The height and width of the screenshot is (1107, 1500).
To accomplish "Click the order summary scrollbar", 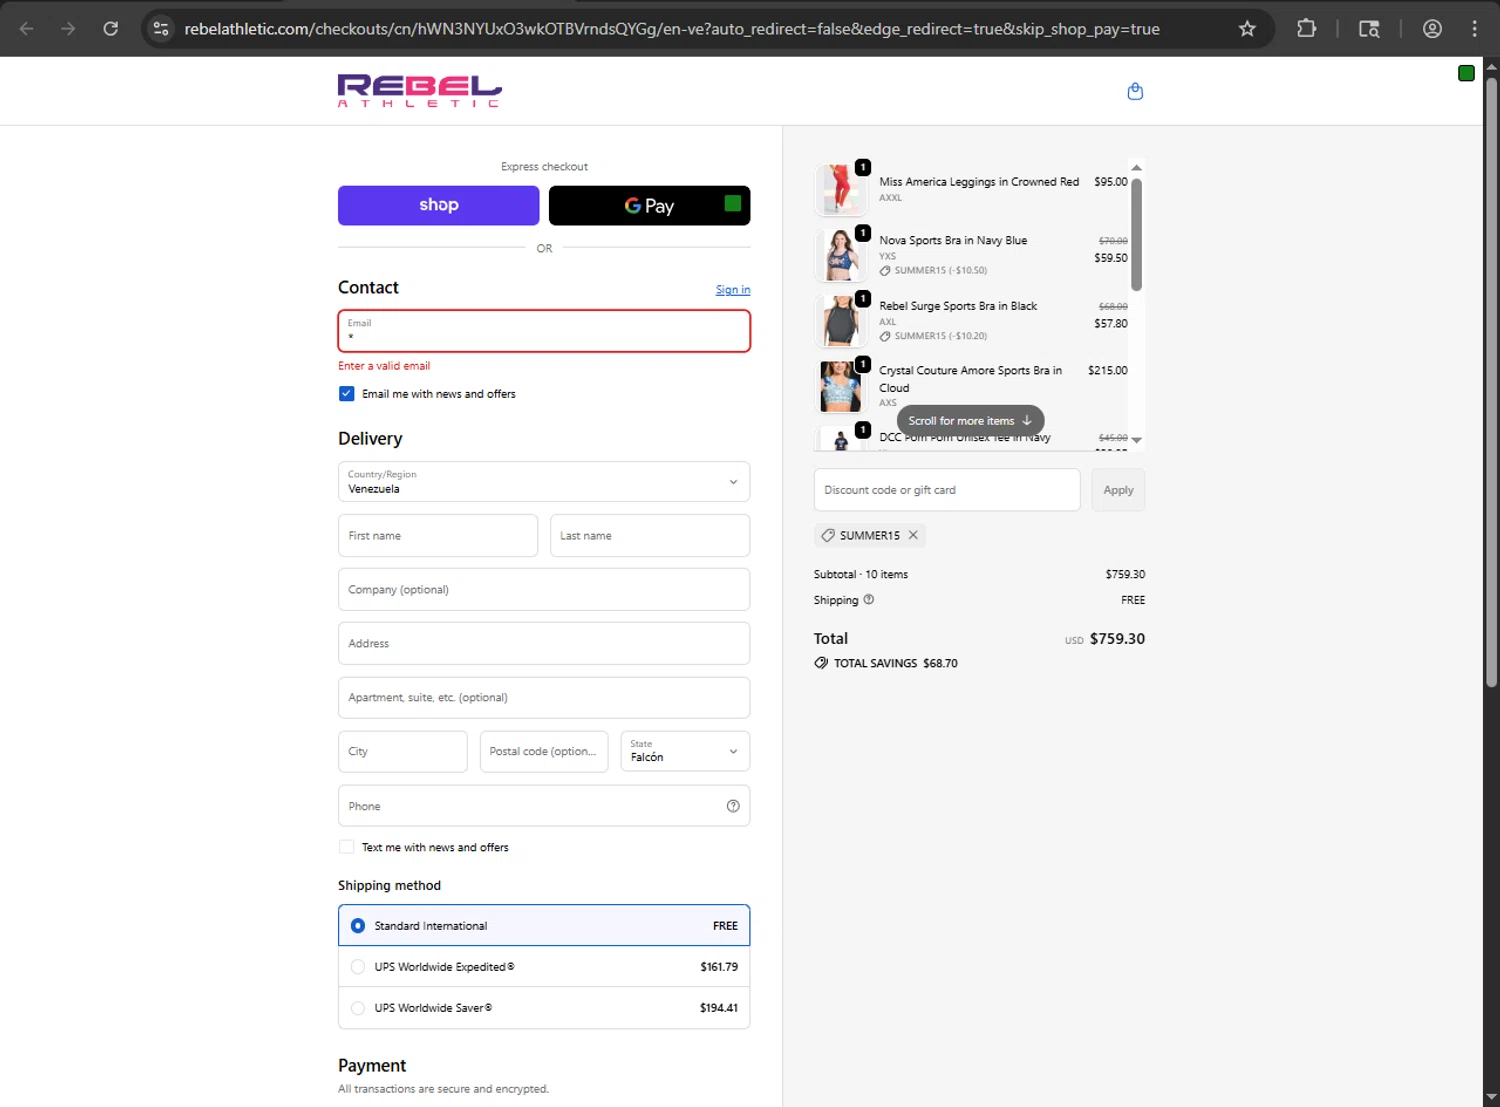I will click(1136, 235).
